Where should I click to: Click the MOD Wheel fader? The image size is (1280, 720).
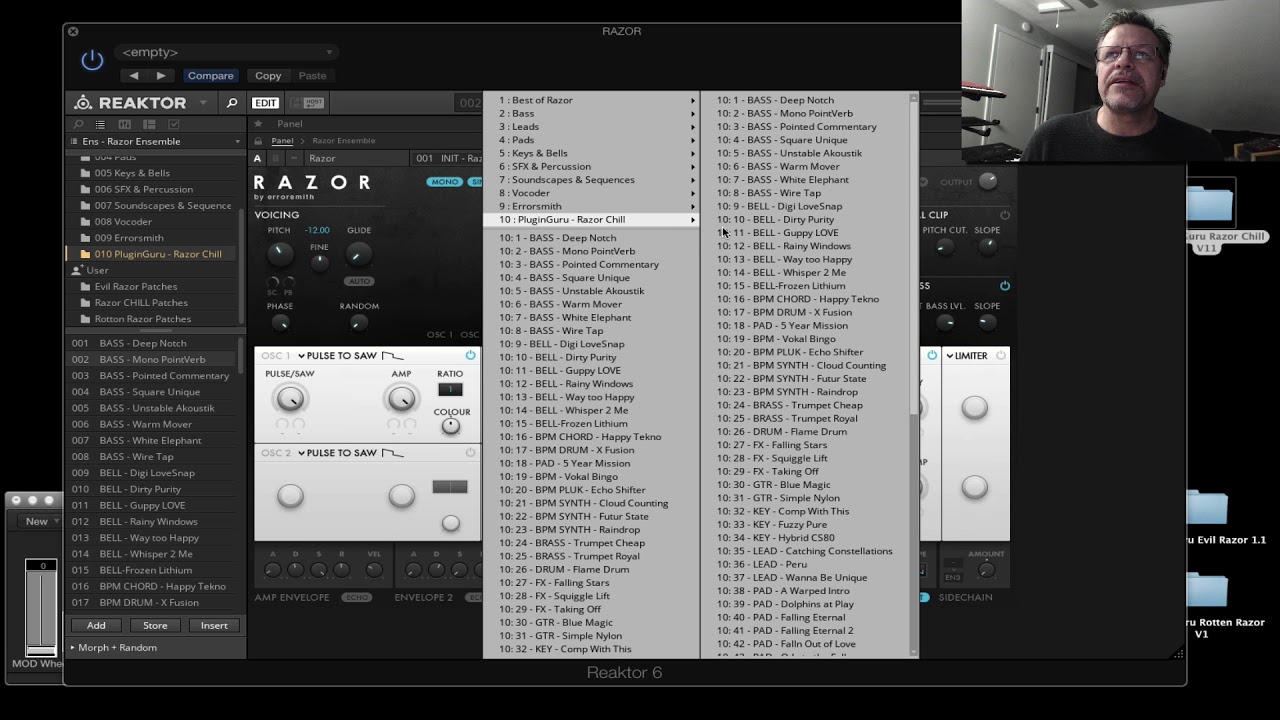41,607
